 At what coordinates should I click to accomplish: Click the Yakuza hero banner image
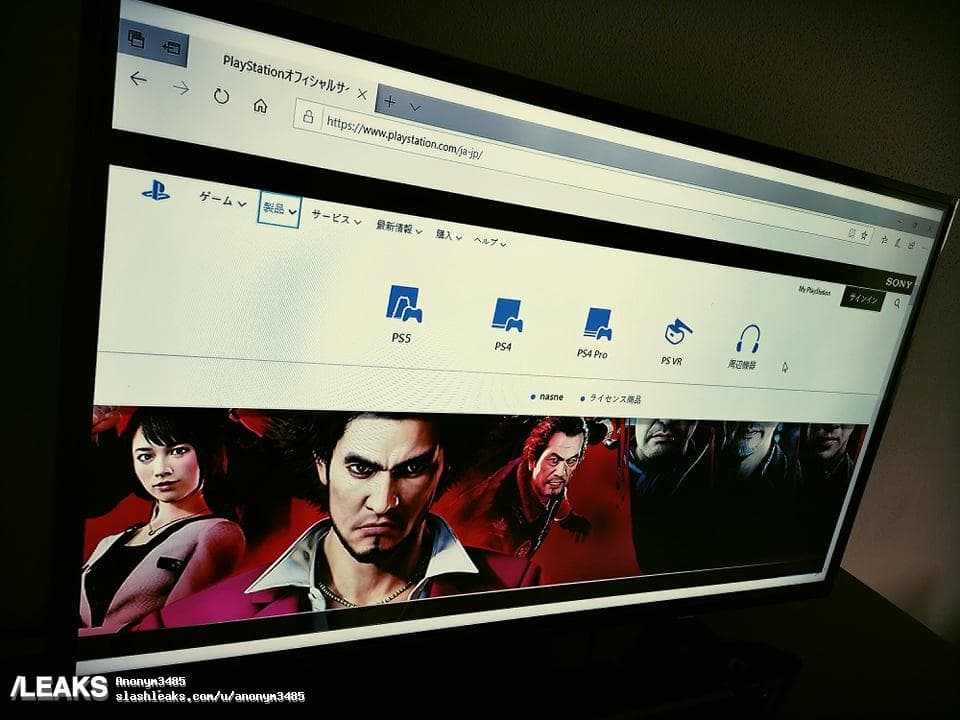point(471,514)
